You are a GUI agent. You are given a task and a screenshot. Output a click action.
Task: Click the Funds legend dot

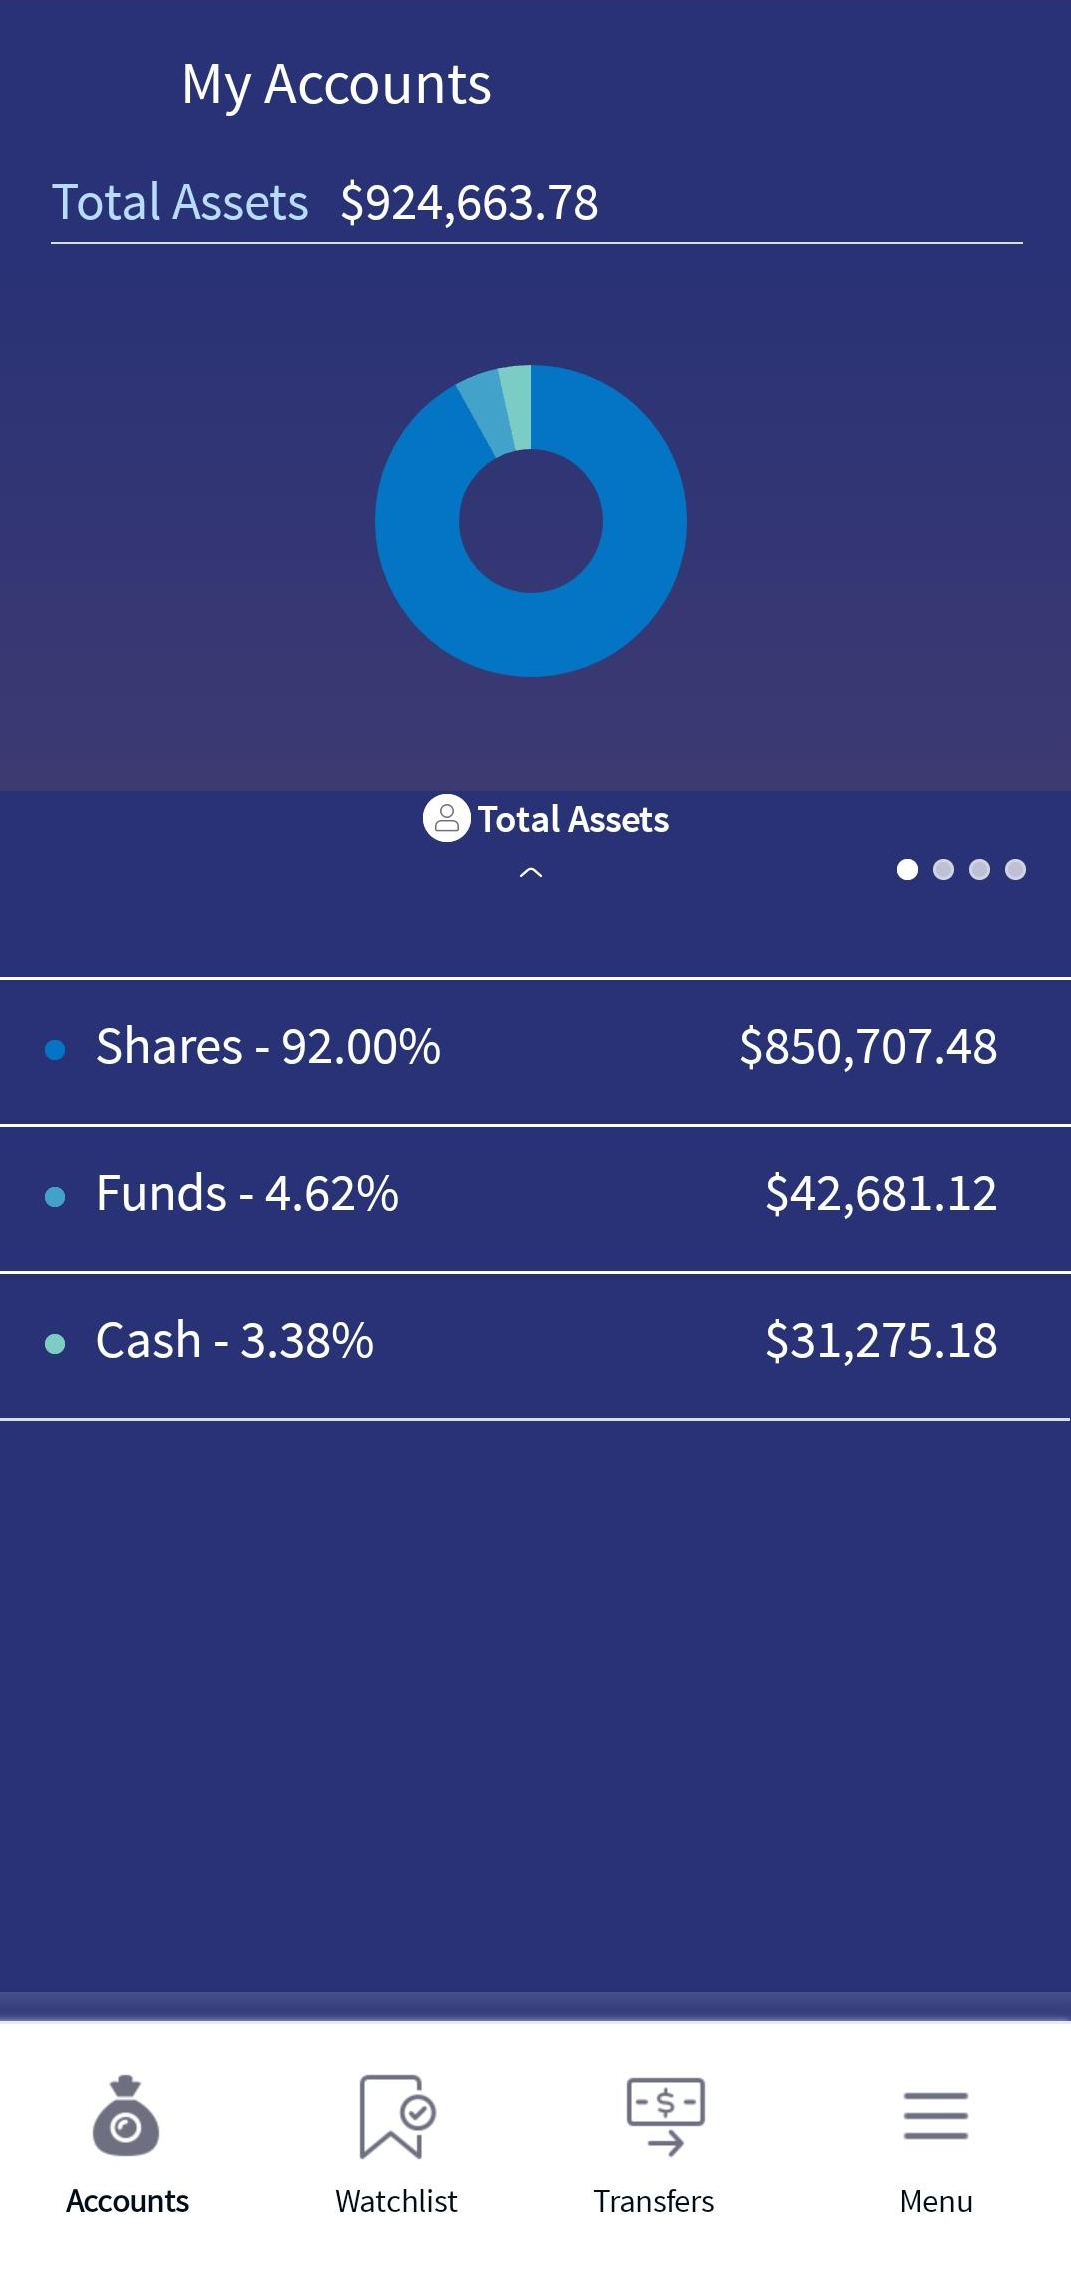pos(56,1196)
